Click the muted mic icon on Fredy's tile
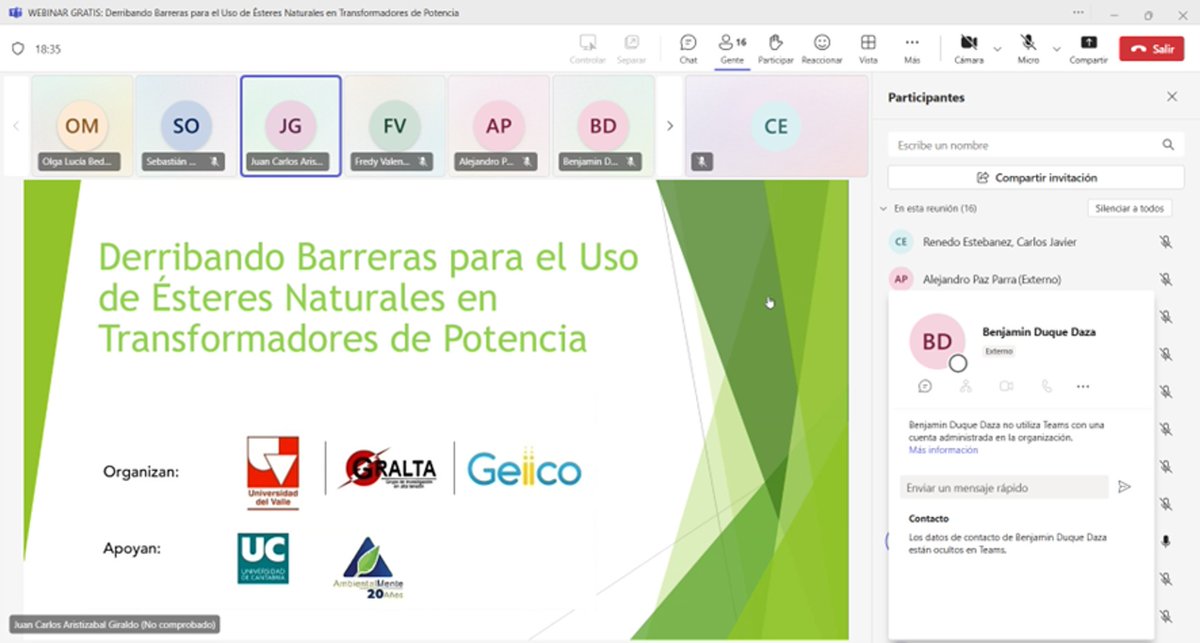 click(423, 161)
